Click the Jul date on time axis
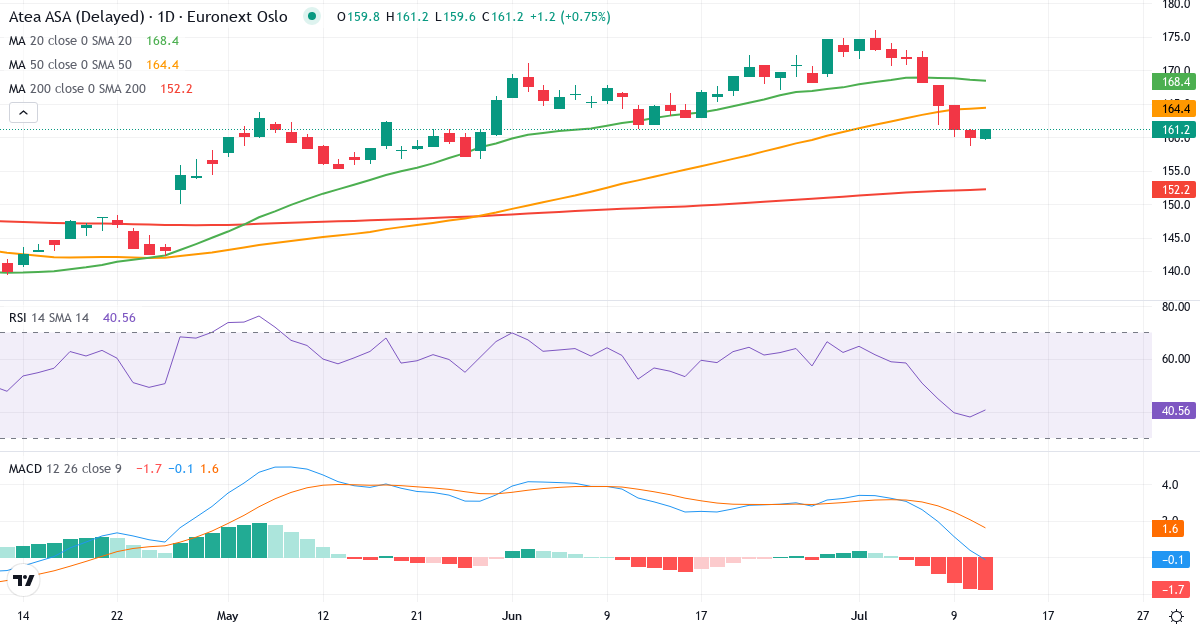The image size is (1200, 630). point(861,614)
